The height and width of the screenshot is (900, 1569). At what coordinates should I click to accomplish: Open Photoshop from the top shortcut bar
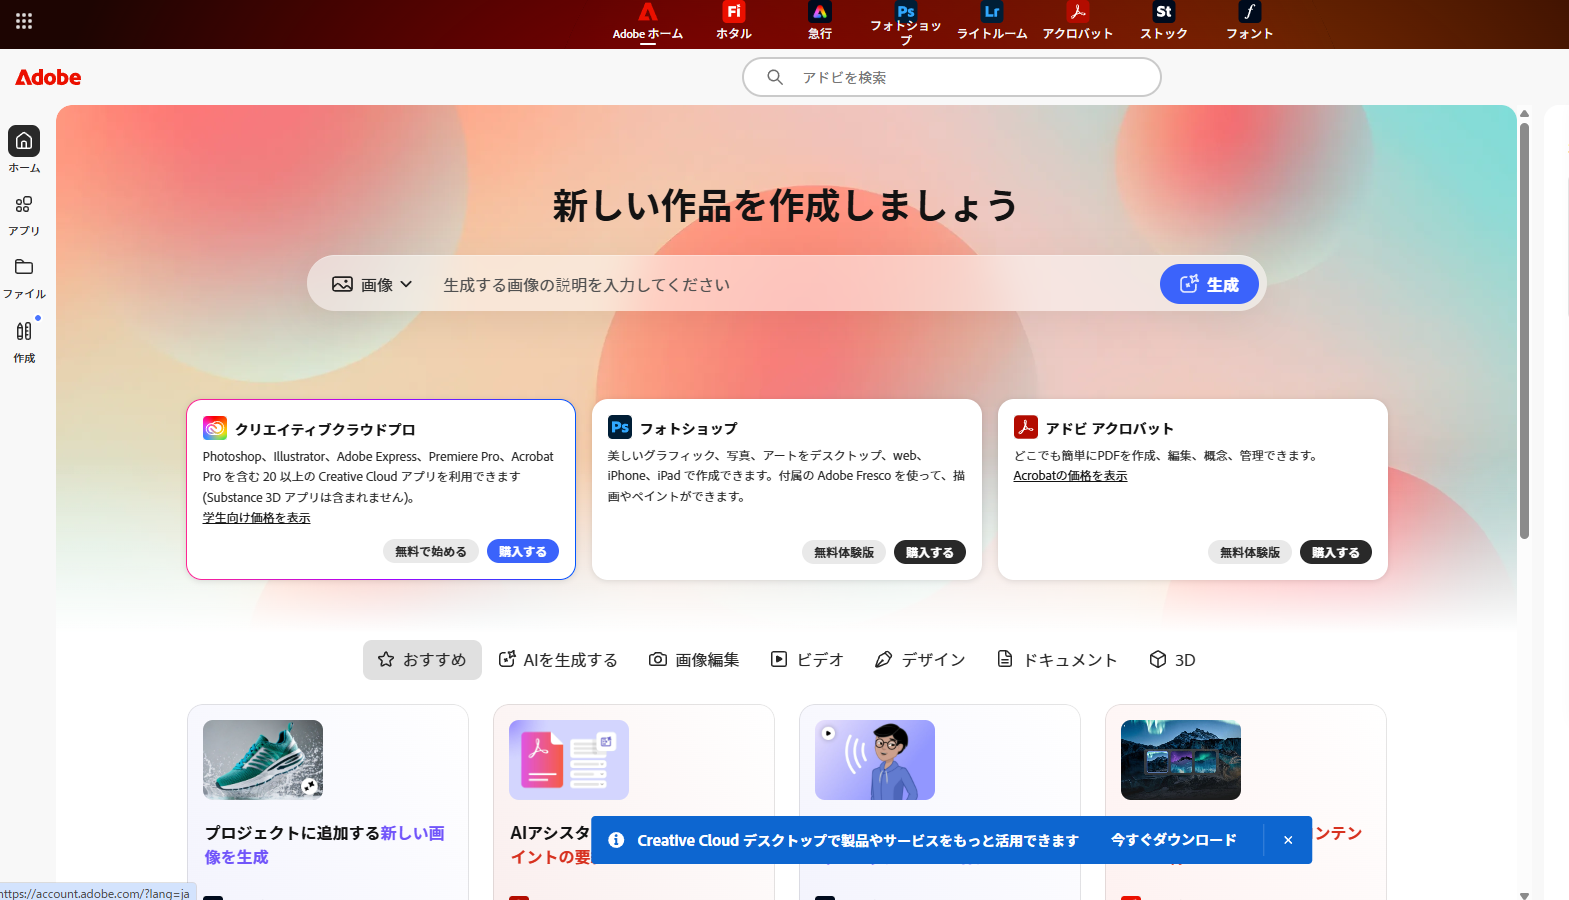[x=905, y=14]
